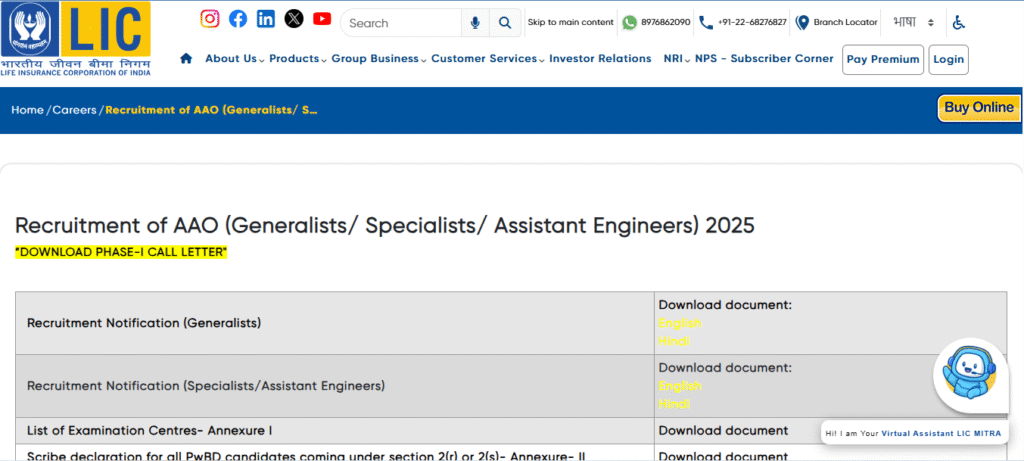
Task: Open LIC Instagram page icon
Action: coord(210,19)
